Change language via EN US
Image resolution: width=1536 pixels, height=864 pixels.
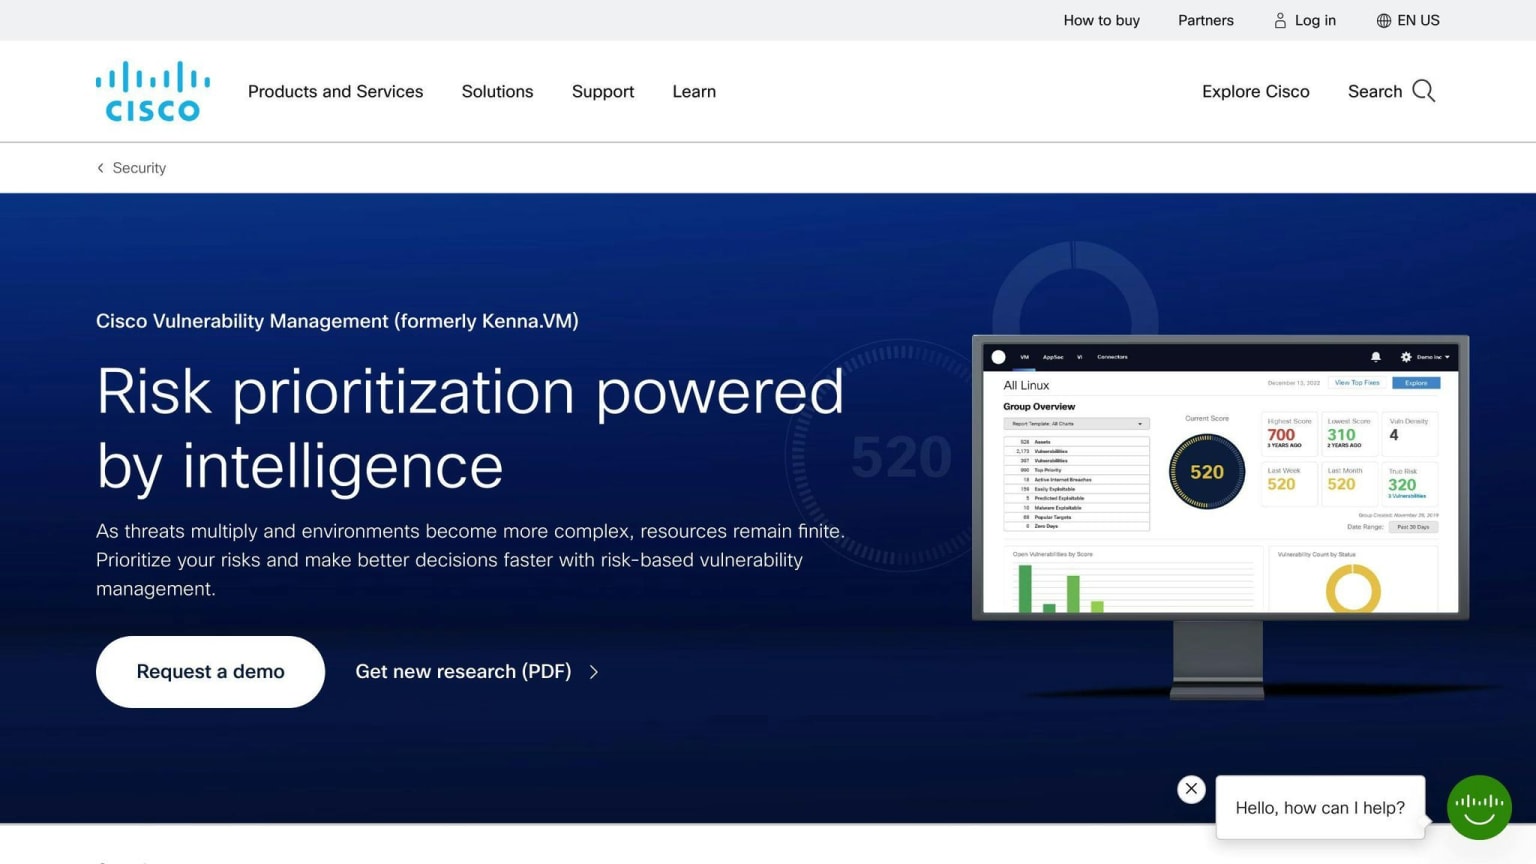1418,20
